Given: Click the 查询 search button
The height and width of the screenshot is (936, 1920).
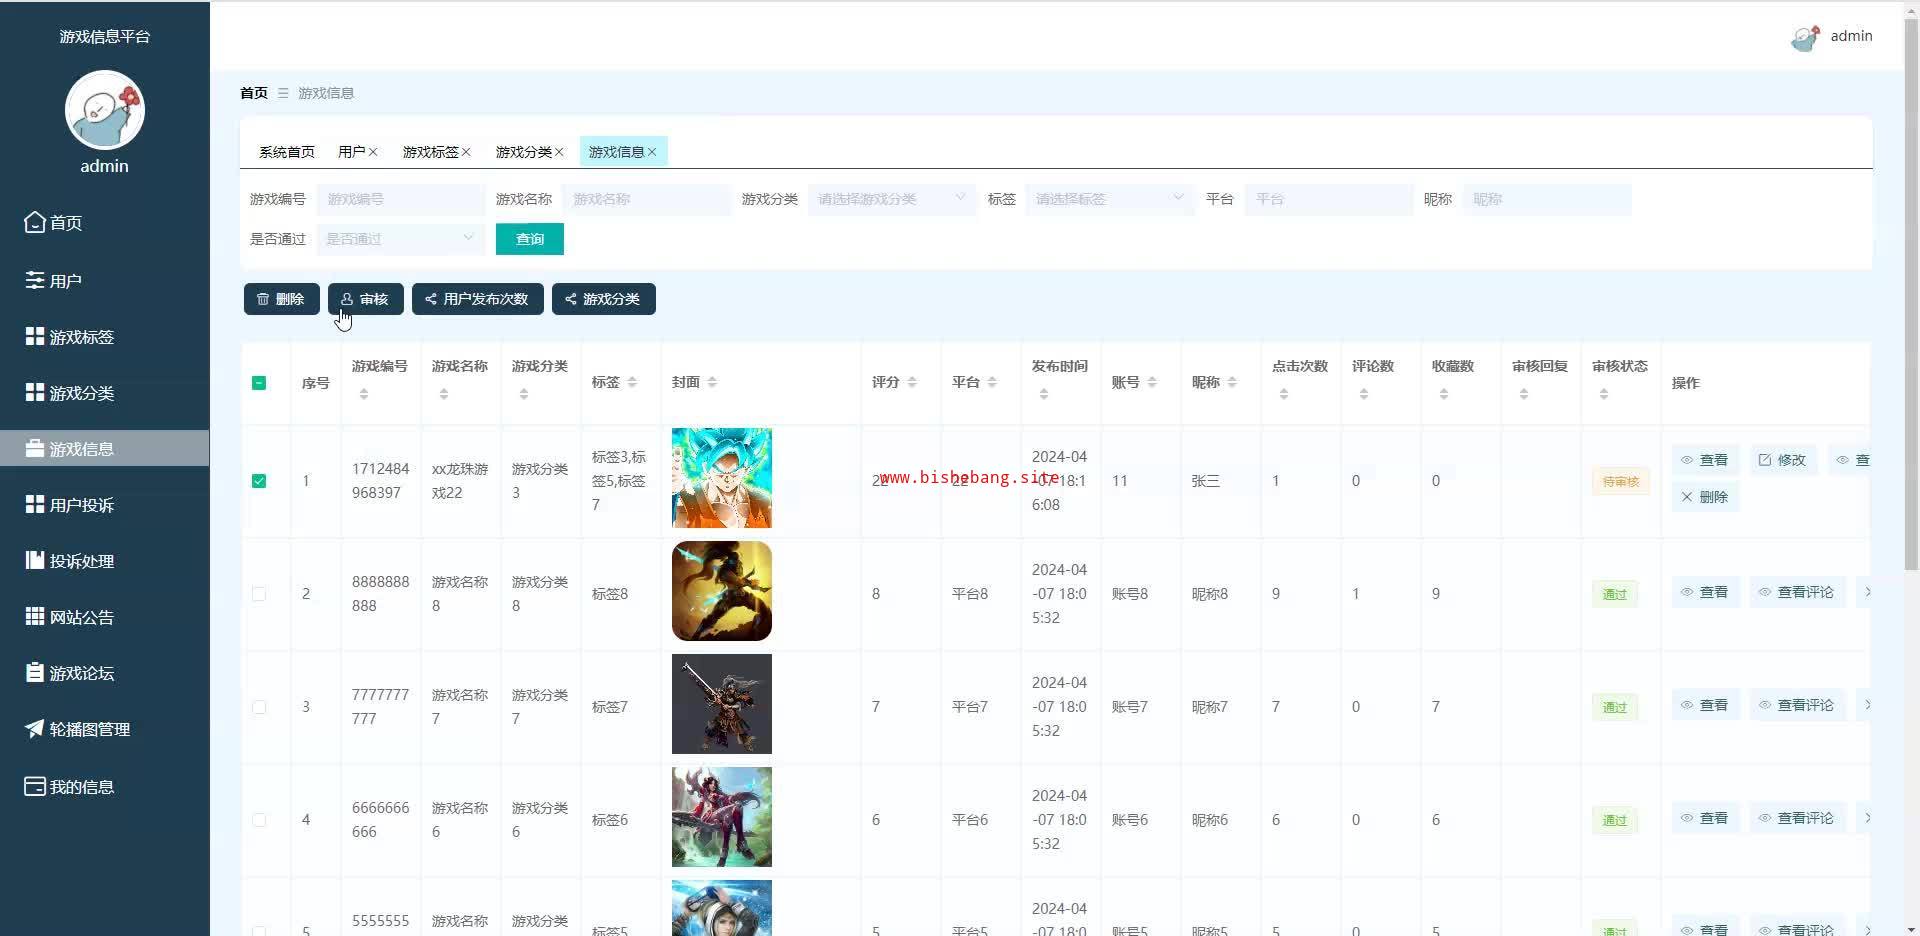Looking at the screenshot, I should point(529,239).
